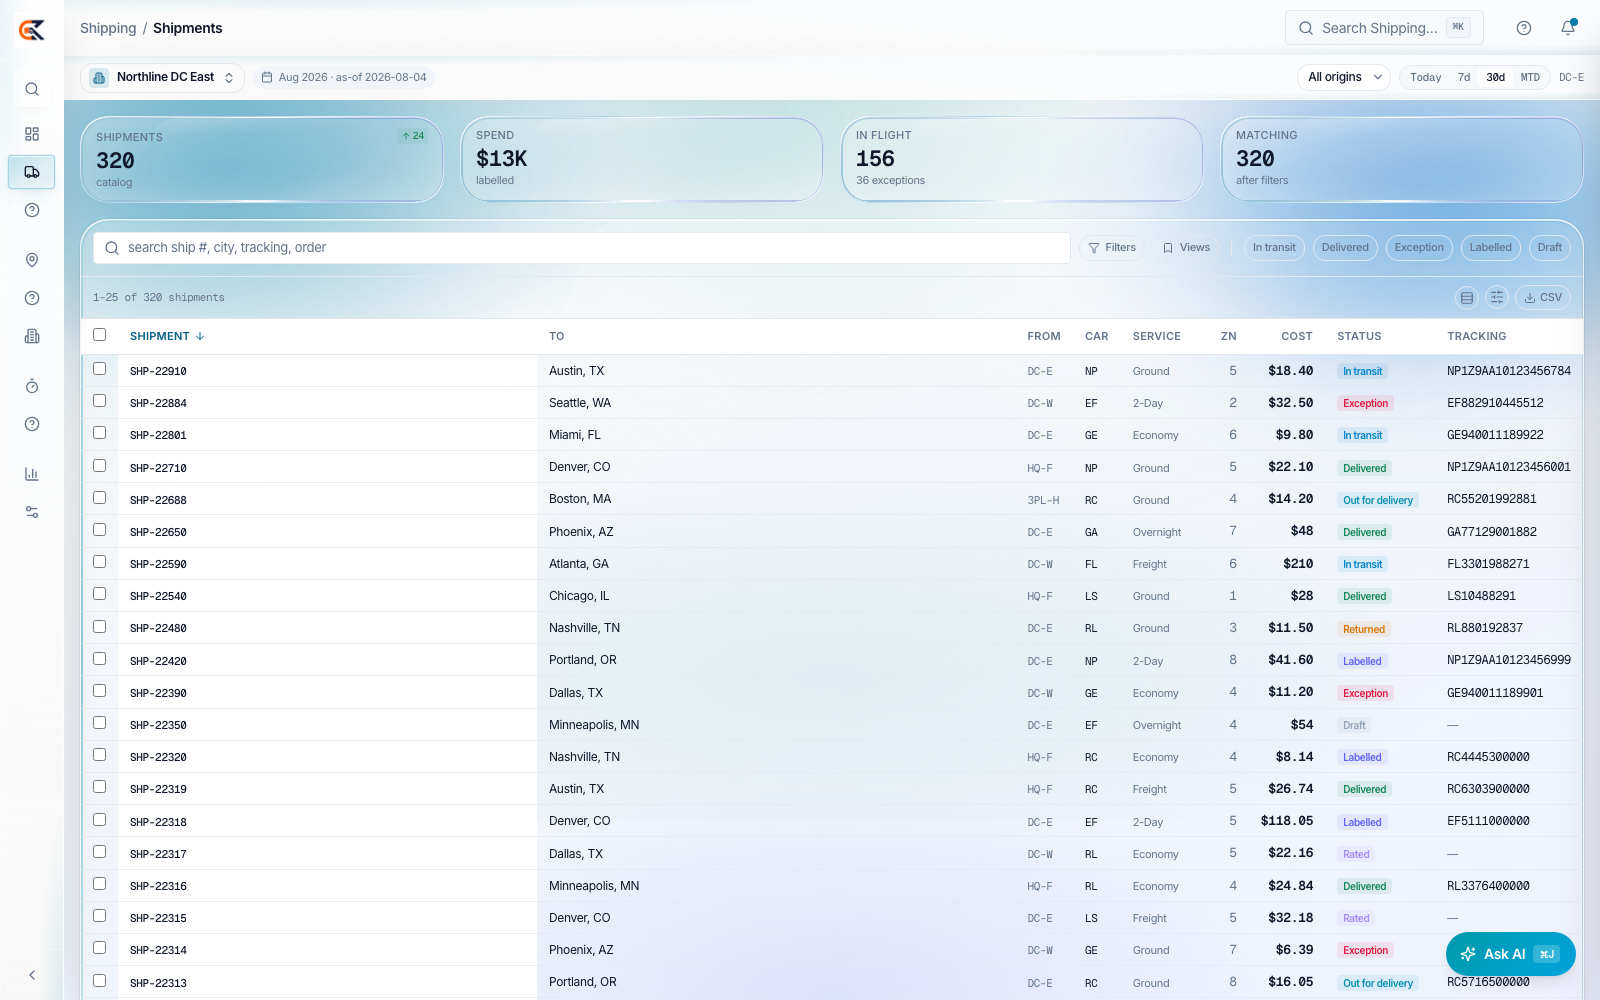Check the box for SHP-22710
Screen dimensions: 1600x1000
[99, 466]
